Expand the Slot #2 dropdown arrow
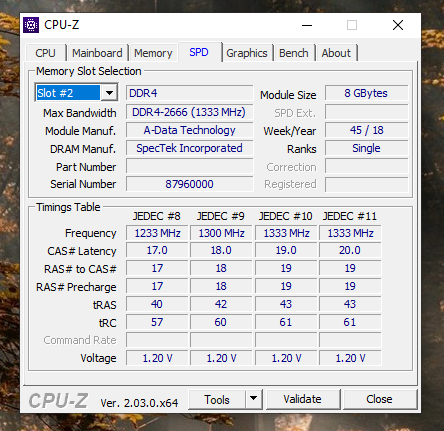This screenshot has width=444, height=431. click(109, 93)
